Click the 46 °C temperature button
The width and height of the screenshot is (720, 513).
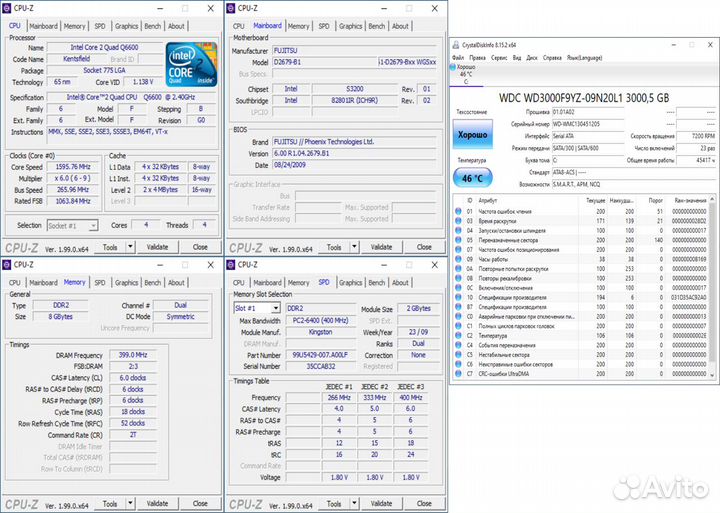point(472,178)
